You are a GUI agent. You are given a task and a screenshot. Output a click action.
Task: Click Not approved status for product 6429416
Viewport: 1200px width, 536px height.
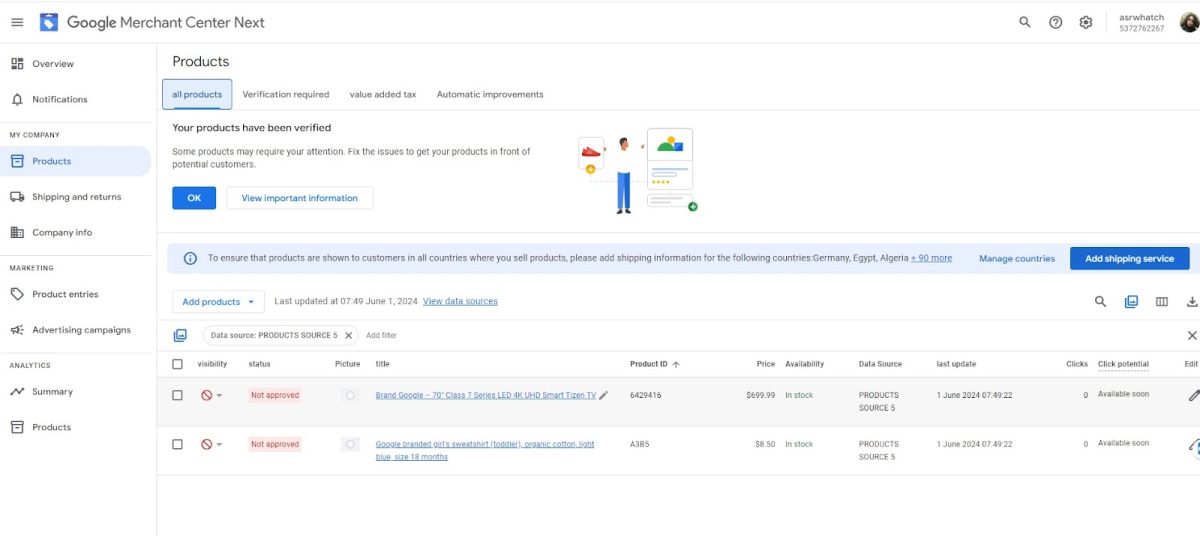(x=275, y=395)
